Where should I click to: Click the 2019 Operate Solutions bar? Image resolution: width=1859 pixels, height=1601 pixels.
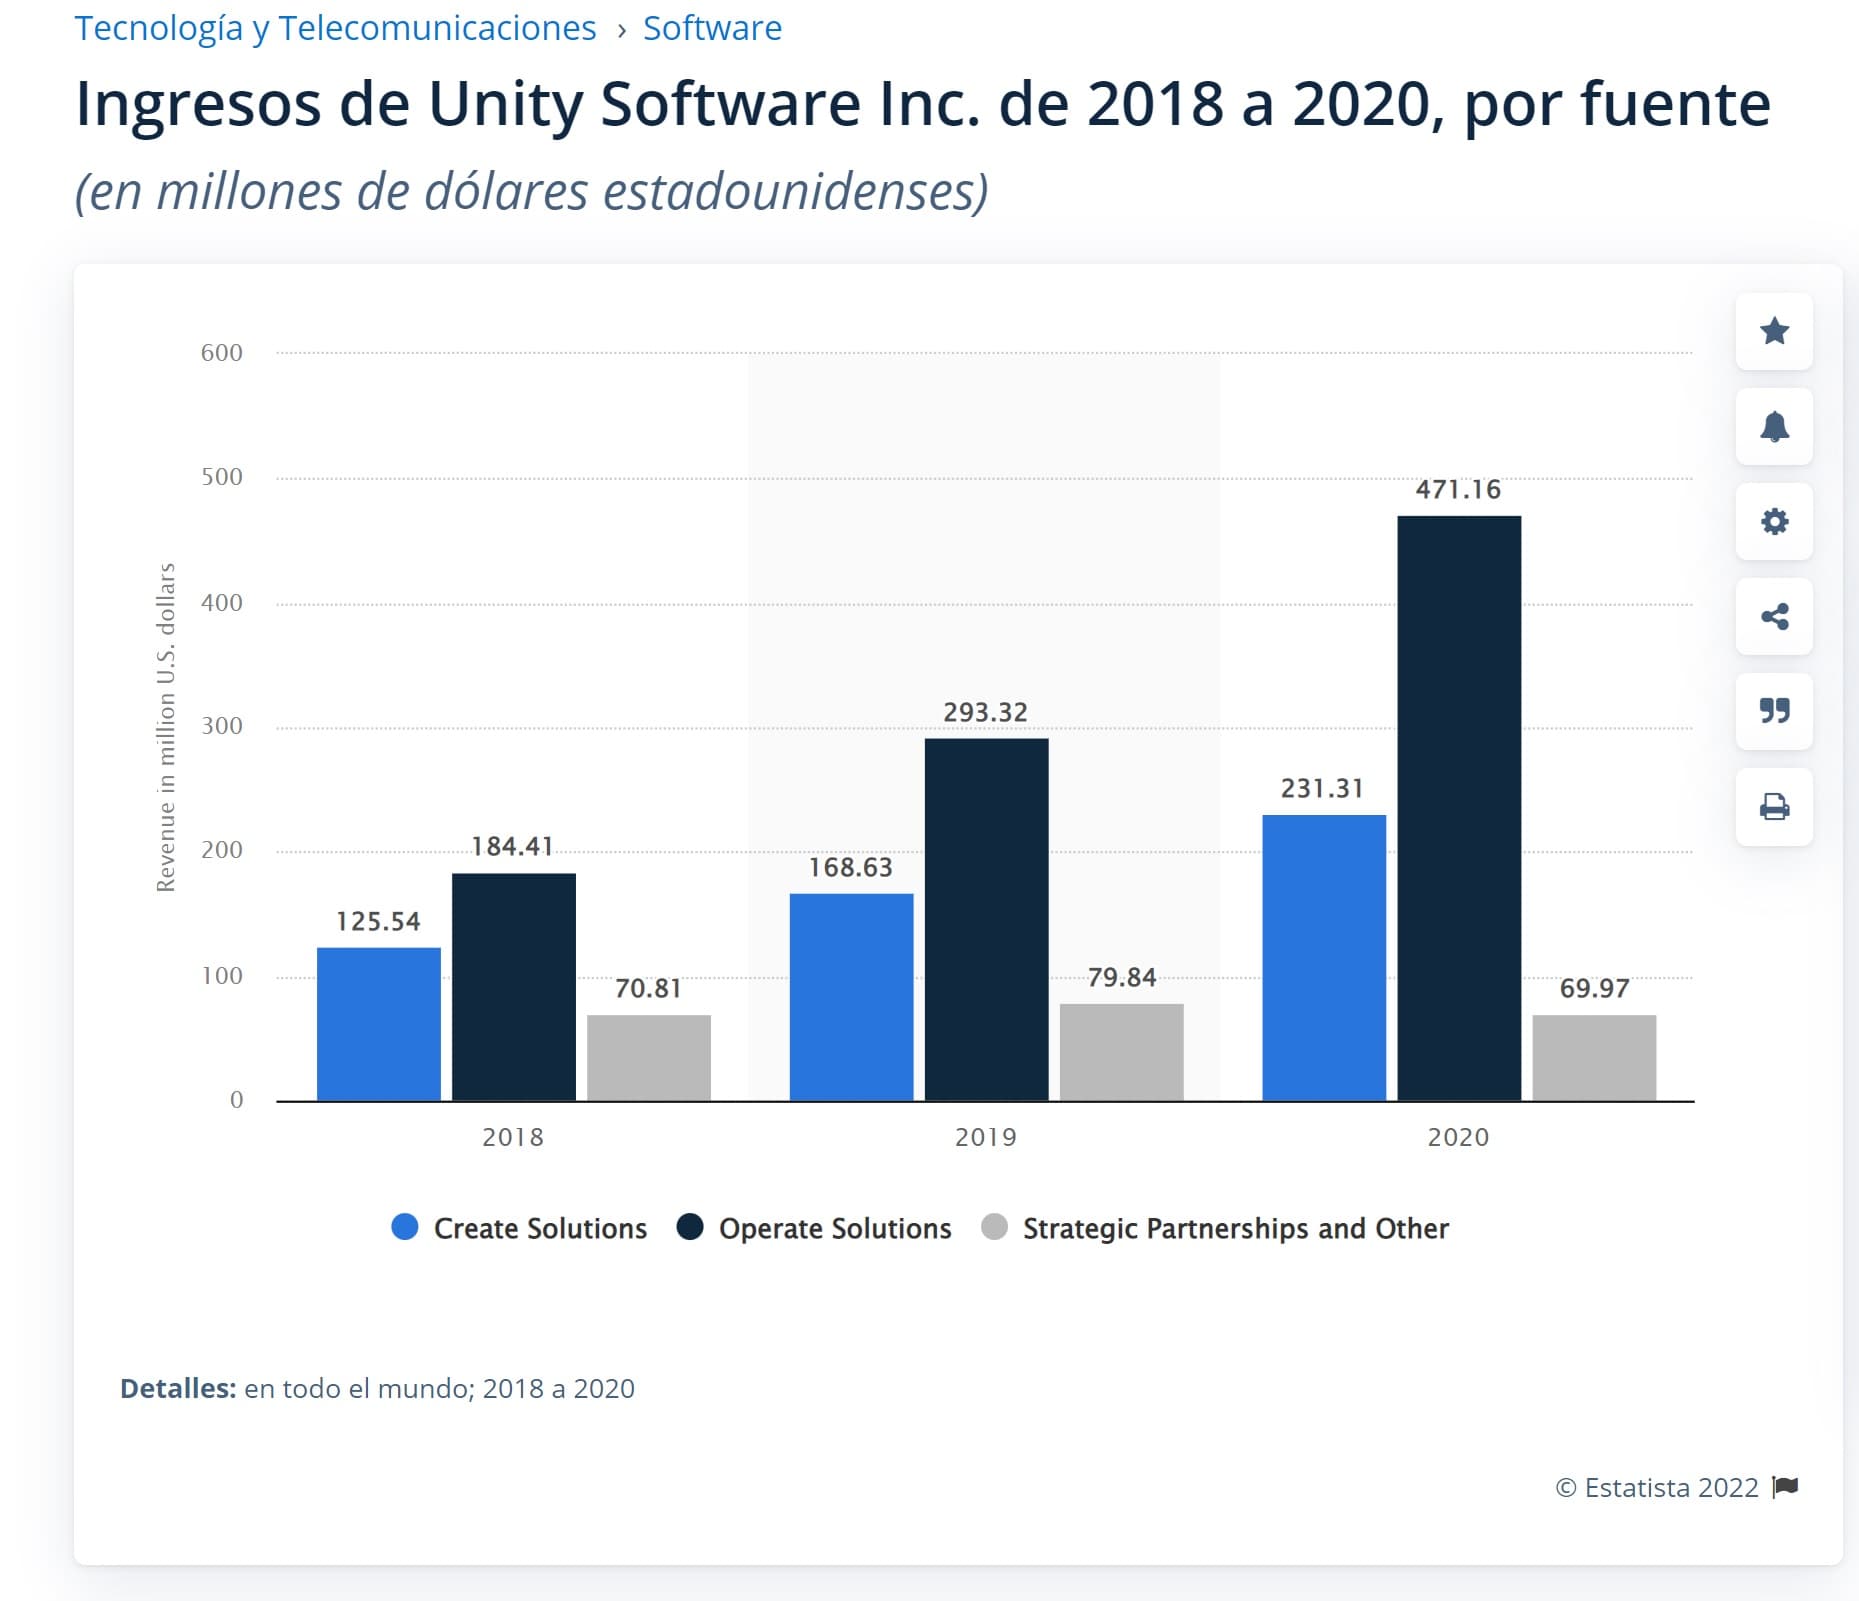point(987,920)
